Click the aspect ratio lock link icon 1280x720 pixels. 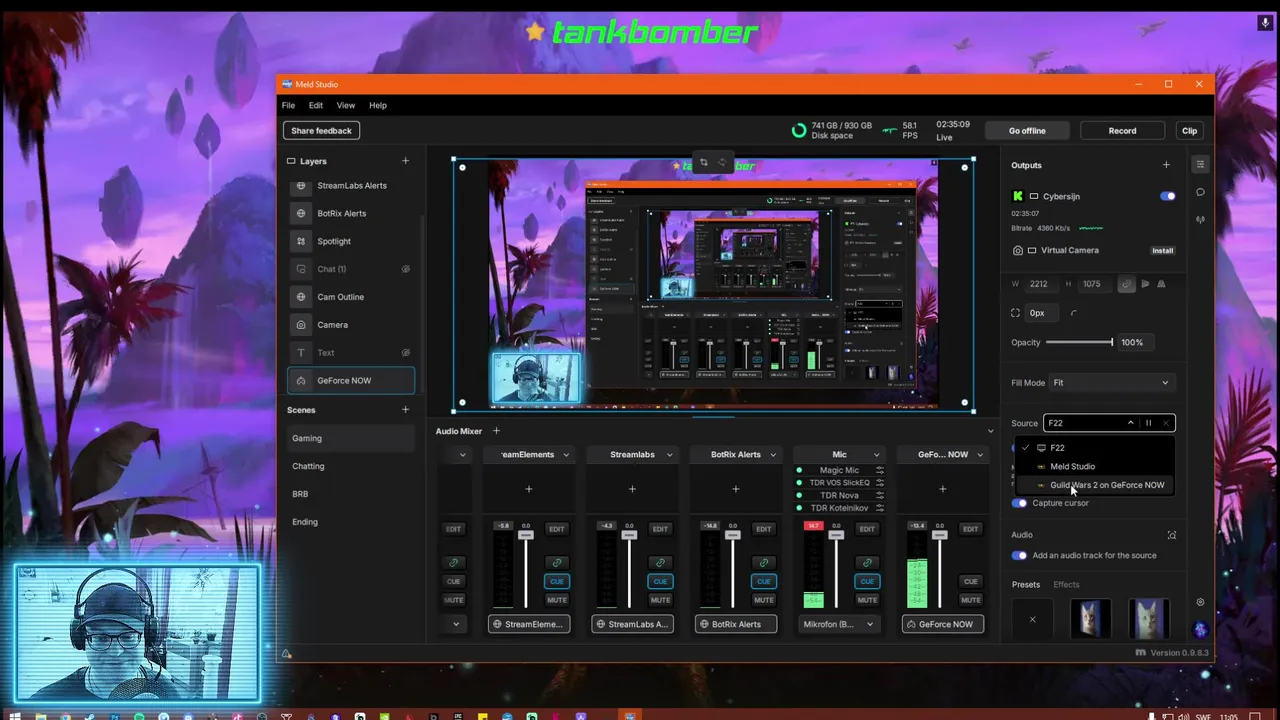[1127, 284]
